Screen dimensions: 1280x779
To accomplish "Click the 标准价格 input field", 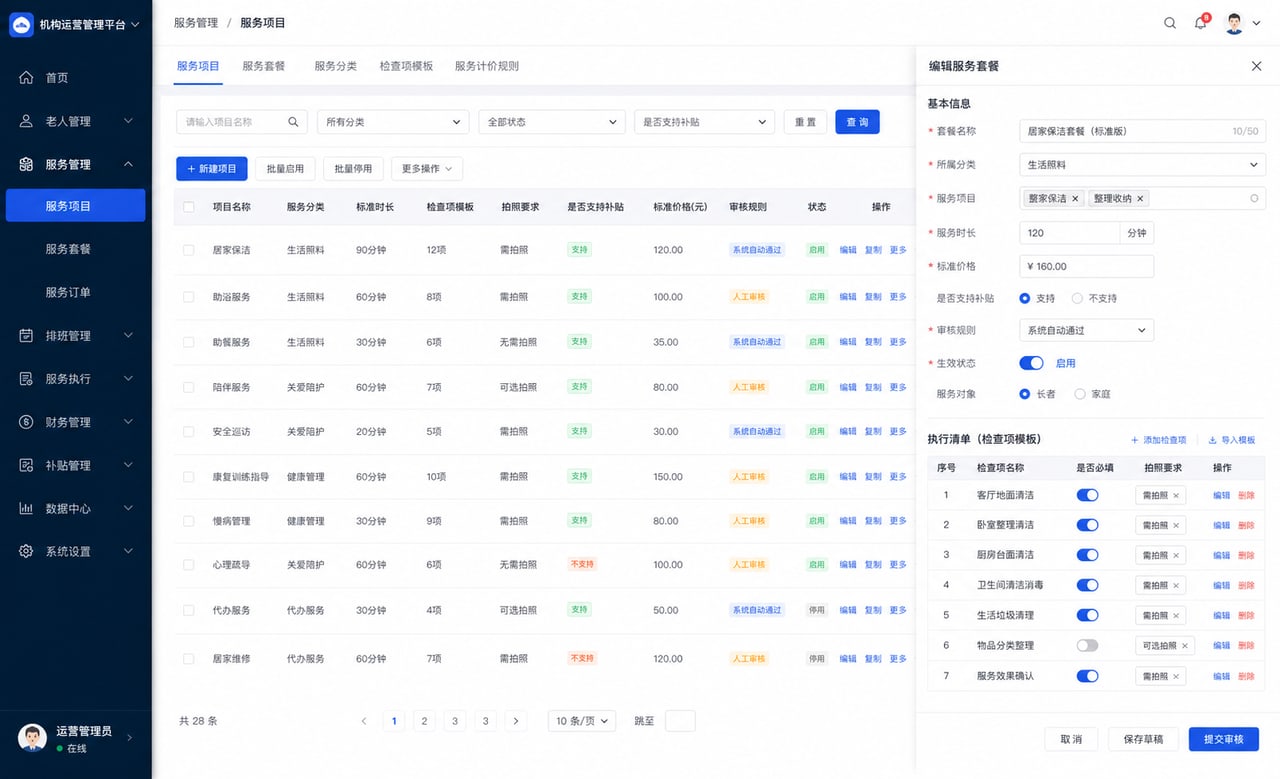I will [x=1087, y=266].
